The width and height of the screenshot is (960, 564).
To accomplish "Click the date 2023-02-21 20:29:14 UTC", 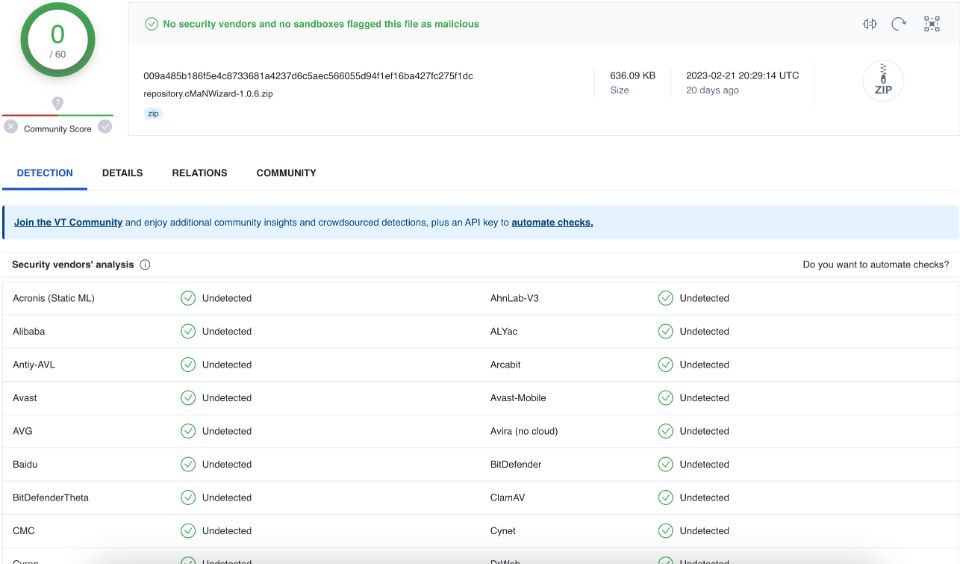I will click(x=742, y=75).
